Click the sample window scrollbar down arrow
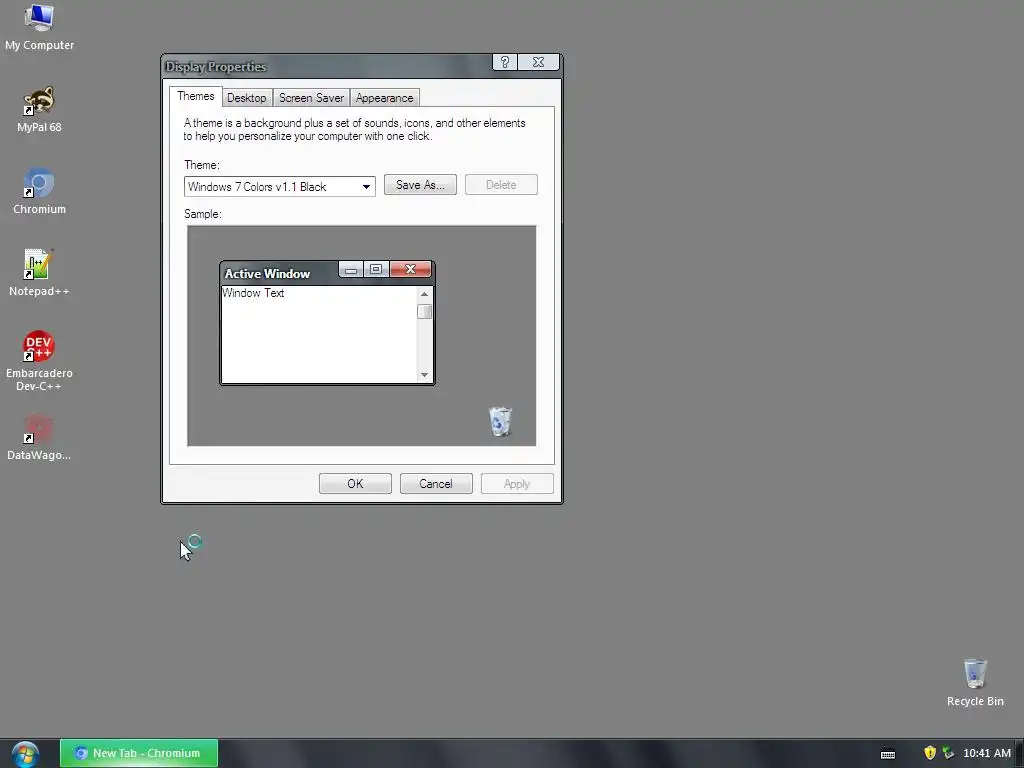The height and width of the screenshot is (768, 1024). click(424, 375)
